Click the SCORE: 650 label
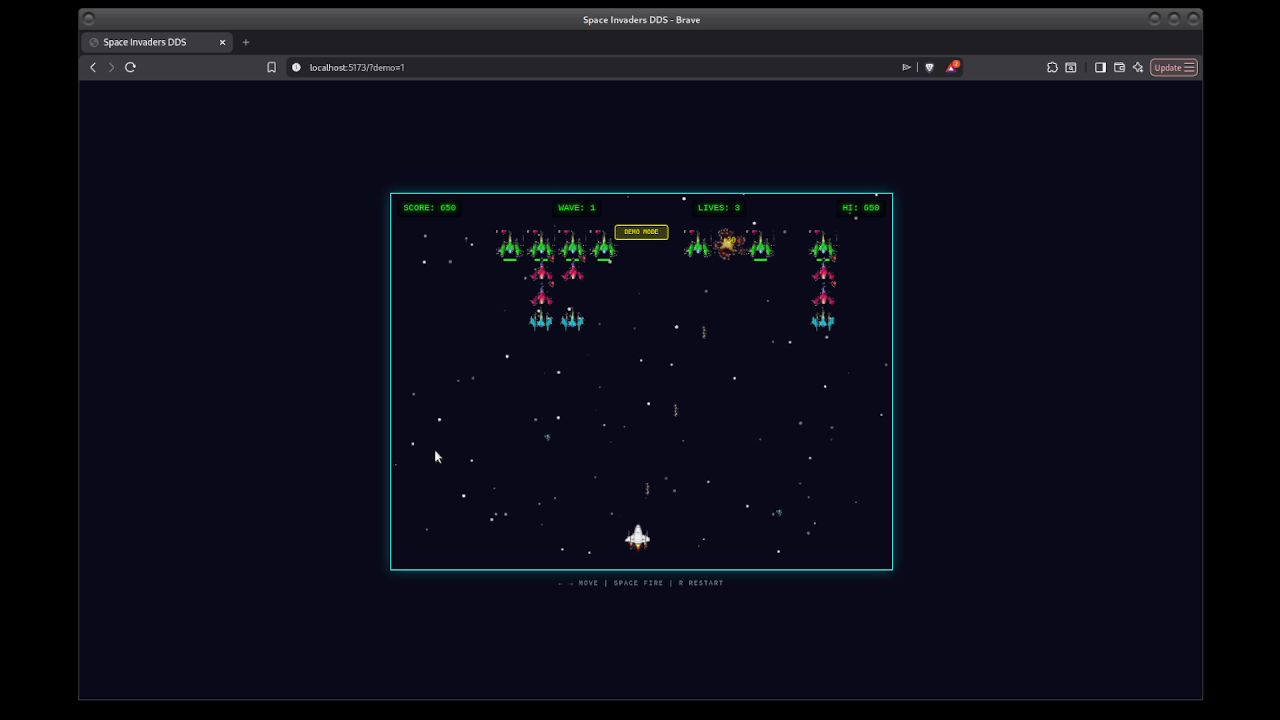Screen dimensions: 1280x720 429,207
